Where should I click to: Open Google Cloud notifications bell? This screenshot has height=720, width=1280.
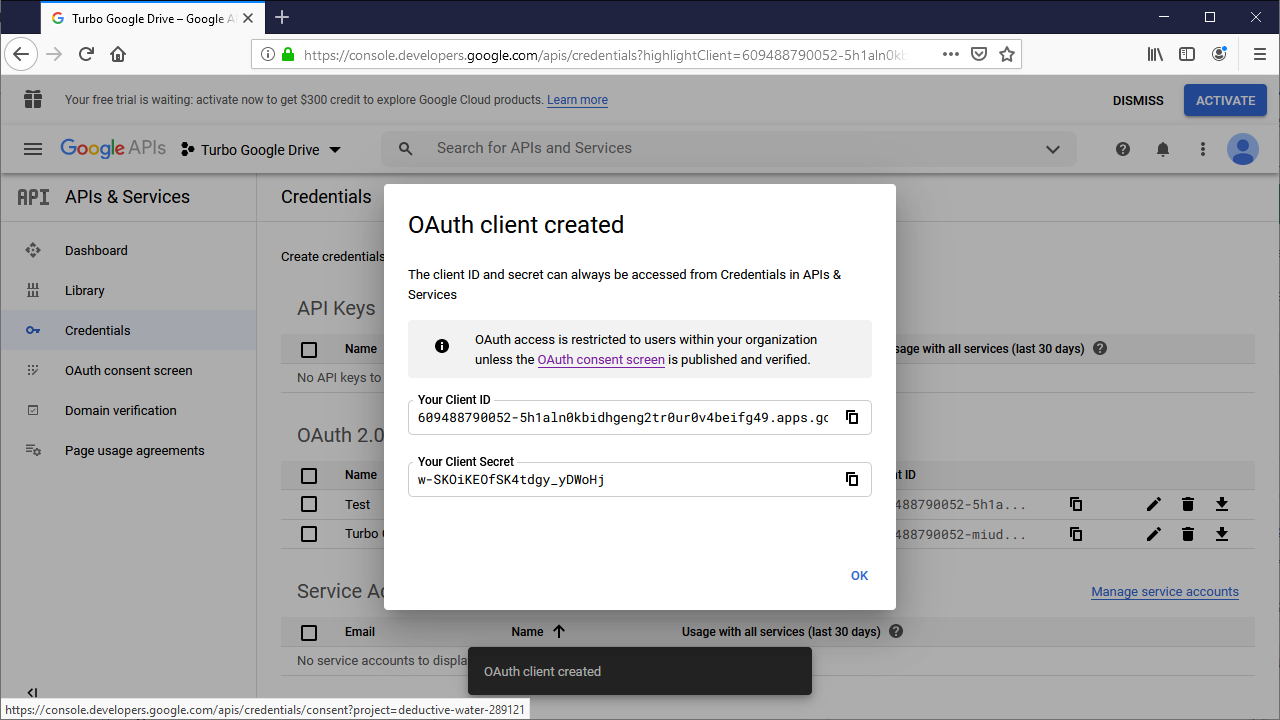click(x=1162, y=148)
